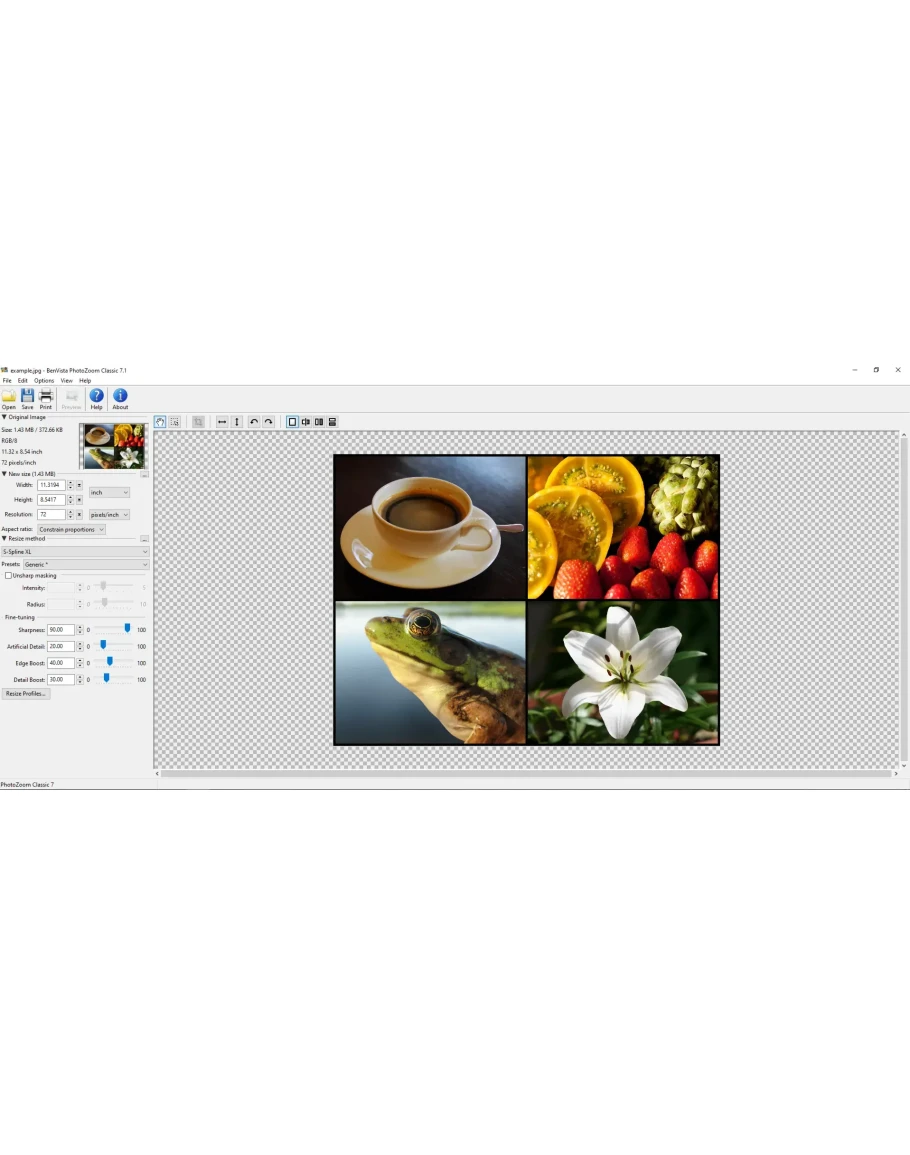Click the Sharpness slider handle
The image size is (910, 1155).
(127, 628)
